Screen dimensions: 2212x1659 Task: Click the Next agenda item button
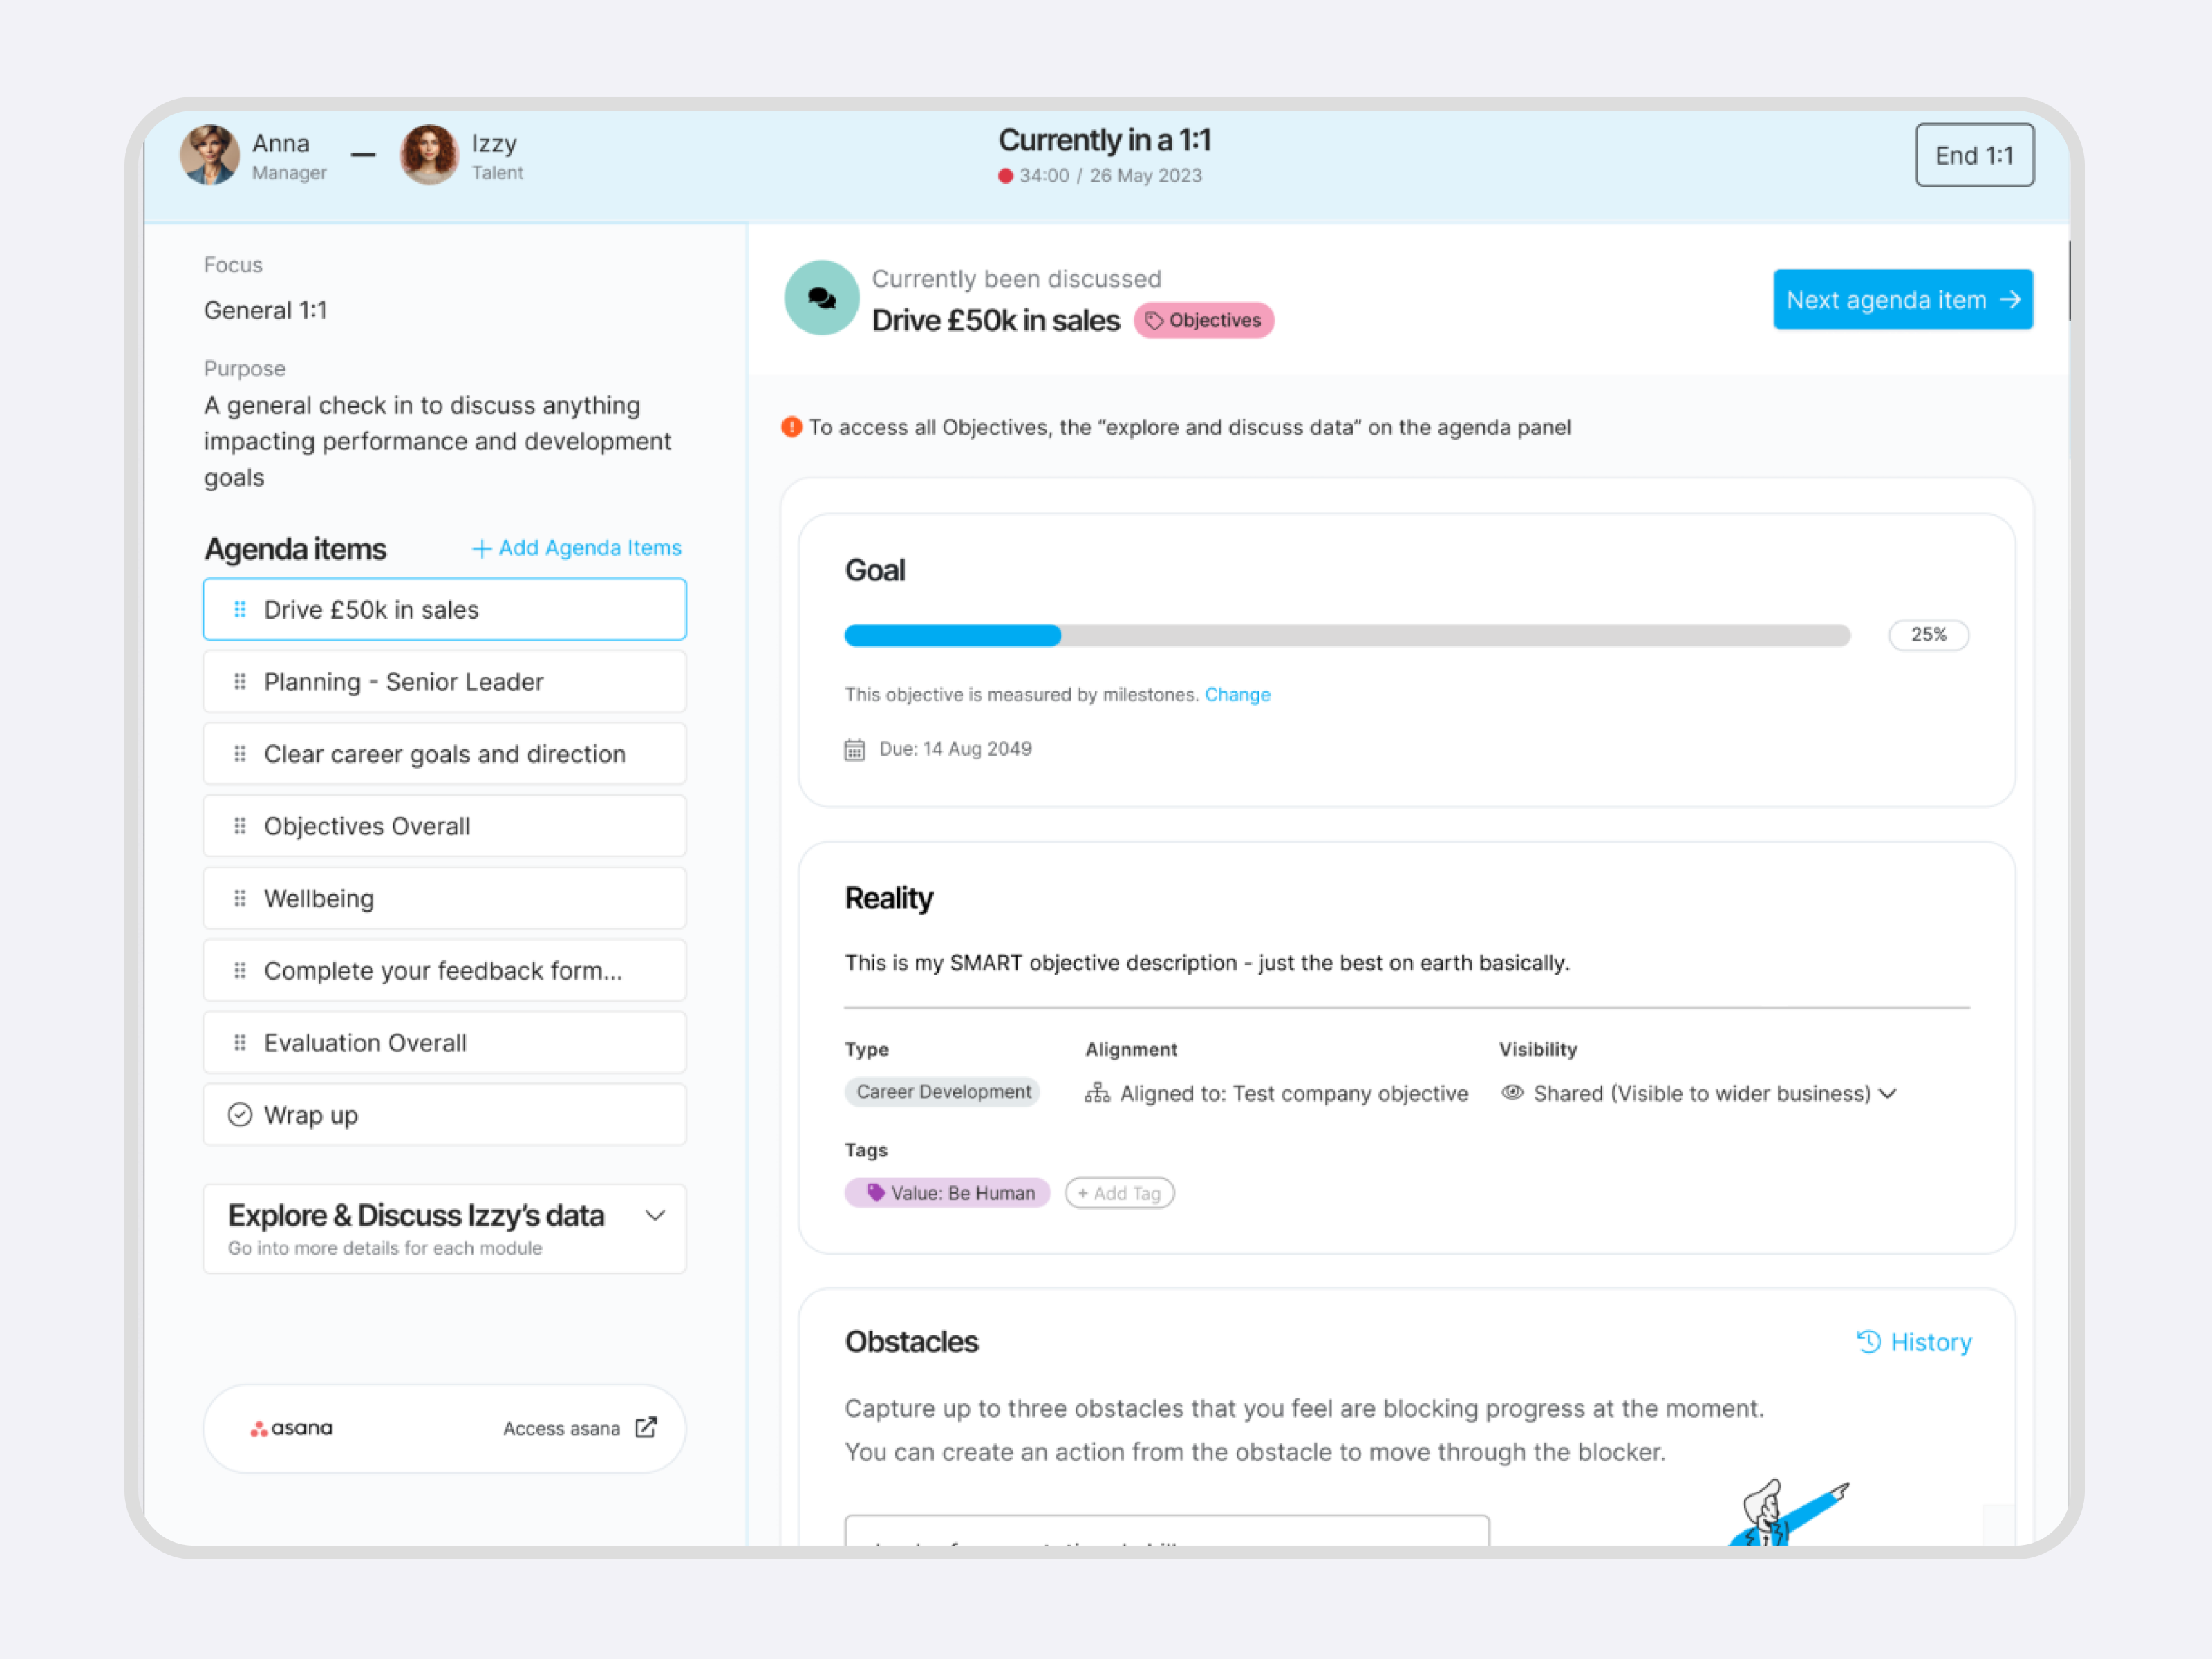1903,299
